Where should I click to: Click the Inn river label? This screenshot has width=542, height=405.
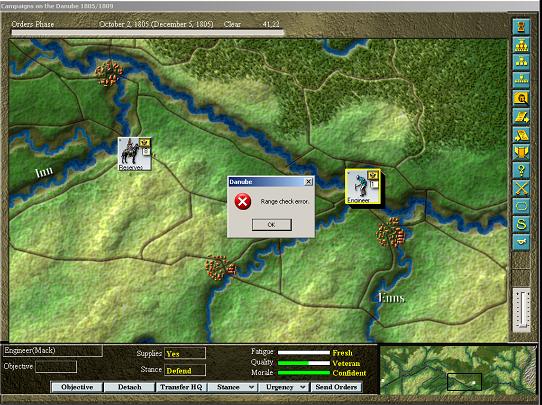[x=44, y=172]
